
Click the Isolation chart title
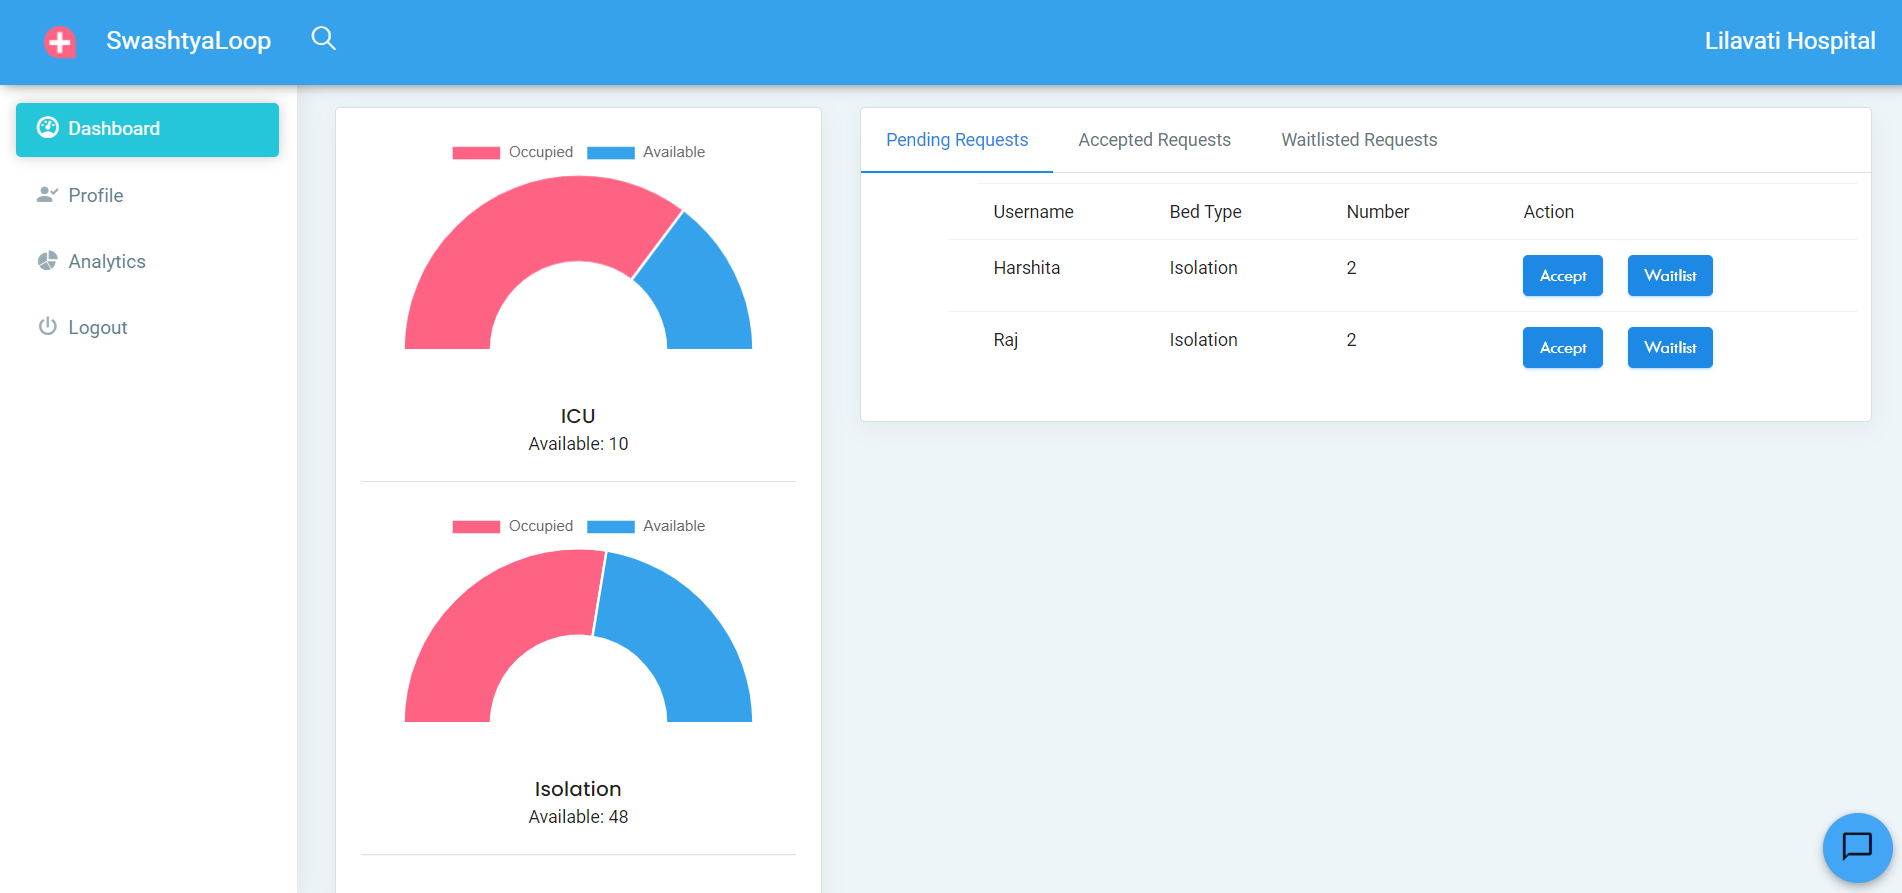(578, 789)
